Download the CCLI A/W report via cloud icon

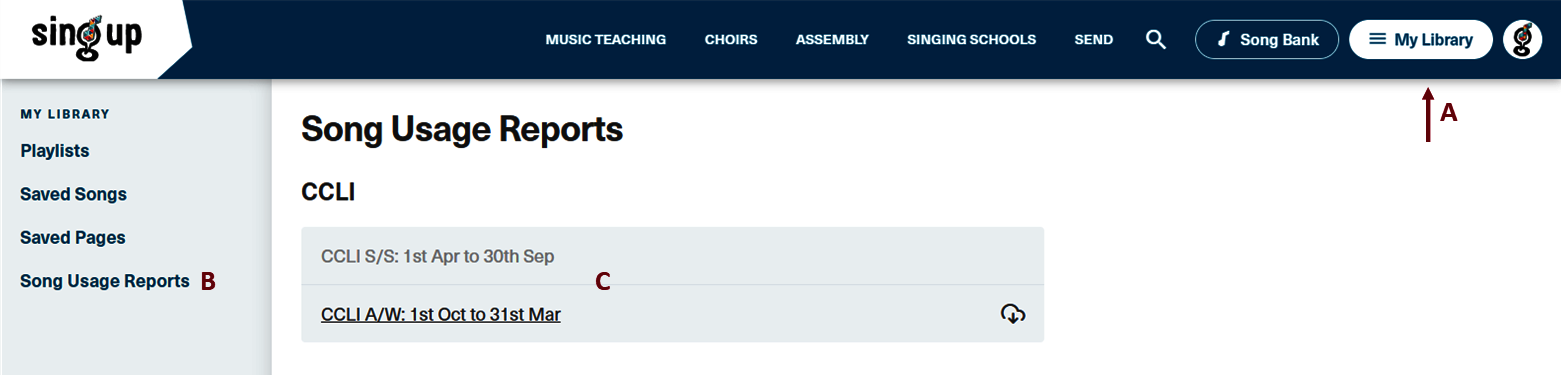pos(1013,314)
